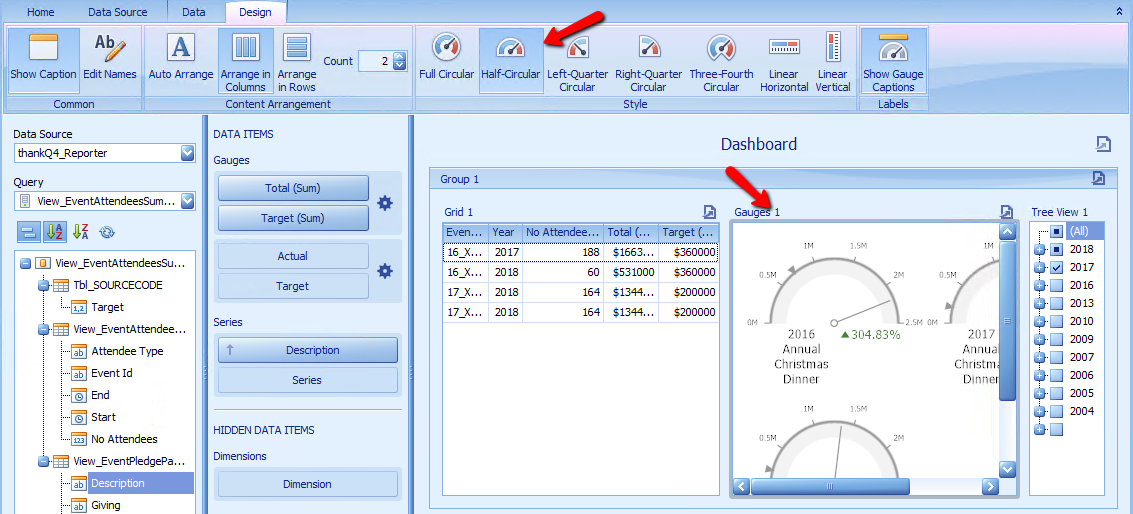Image resolution: width=1133 pixels, height=514 pixels.
Task: Collapse View_EventAttendeesSu... root node
Action: [25, 262]
